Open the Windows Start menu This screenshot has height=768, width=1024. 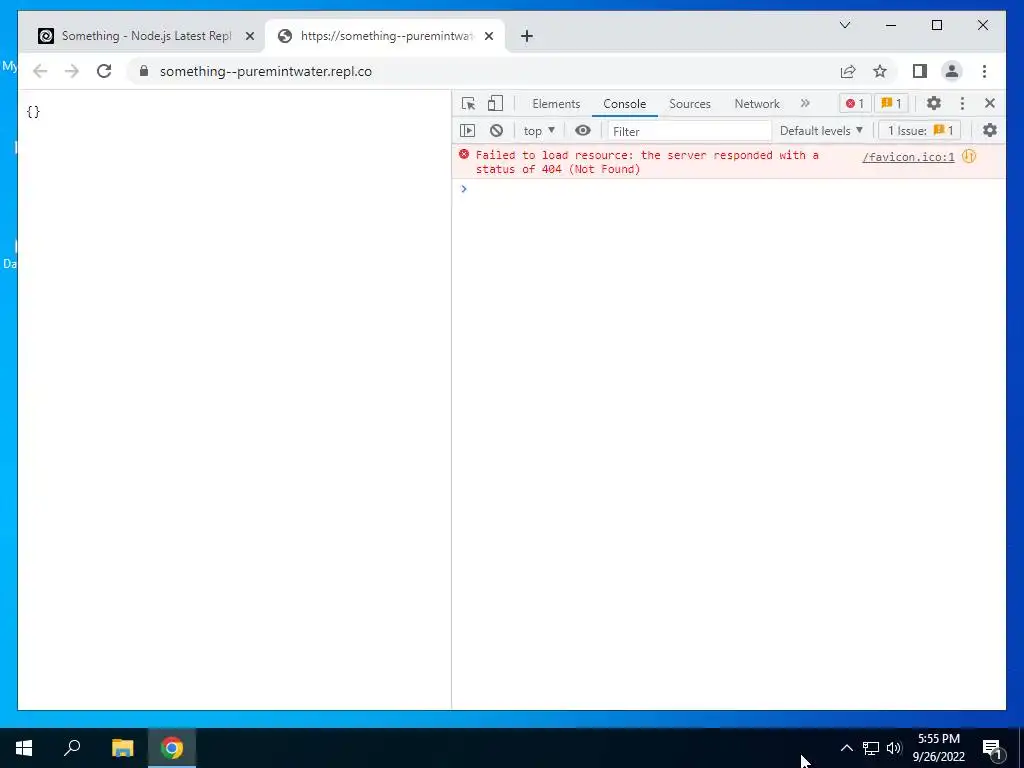24,748
